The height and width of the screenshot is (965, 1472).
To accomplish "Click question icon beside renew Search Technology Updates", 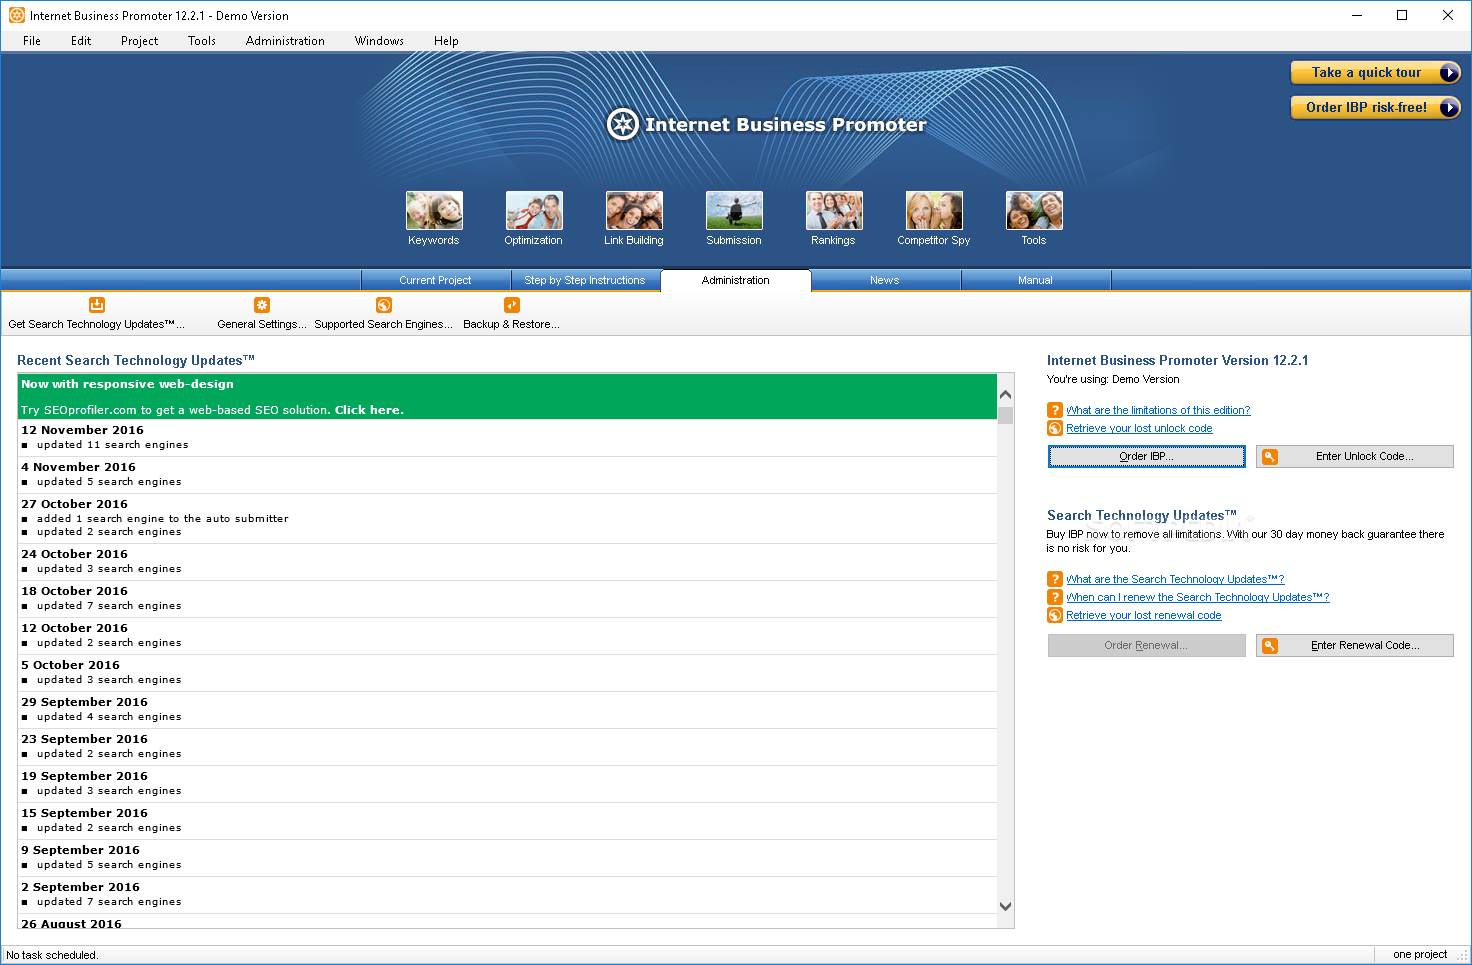I will click(1055, 597).
